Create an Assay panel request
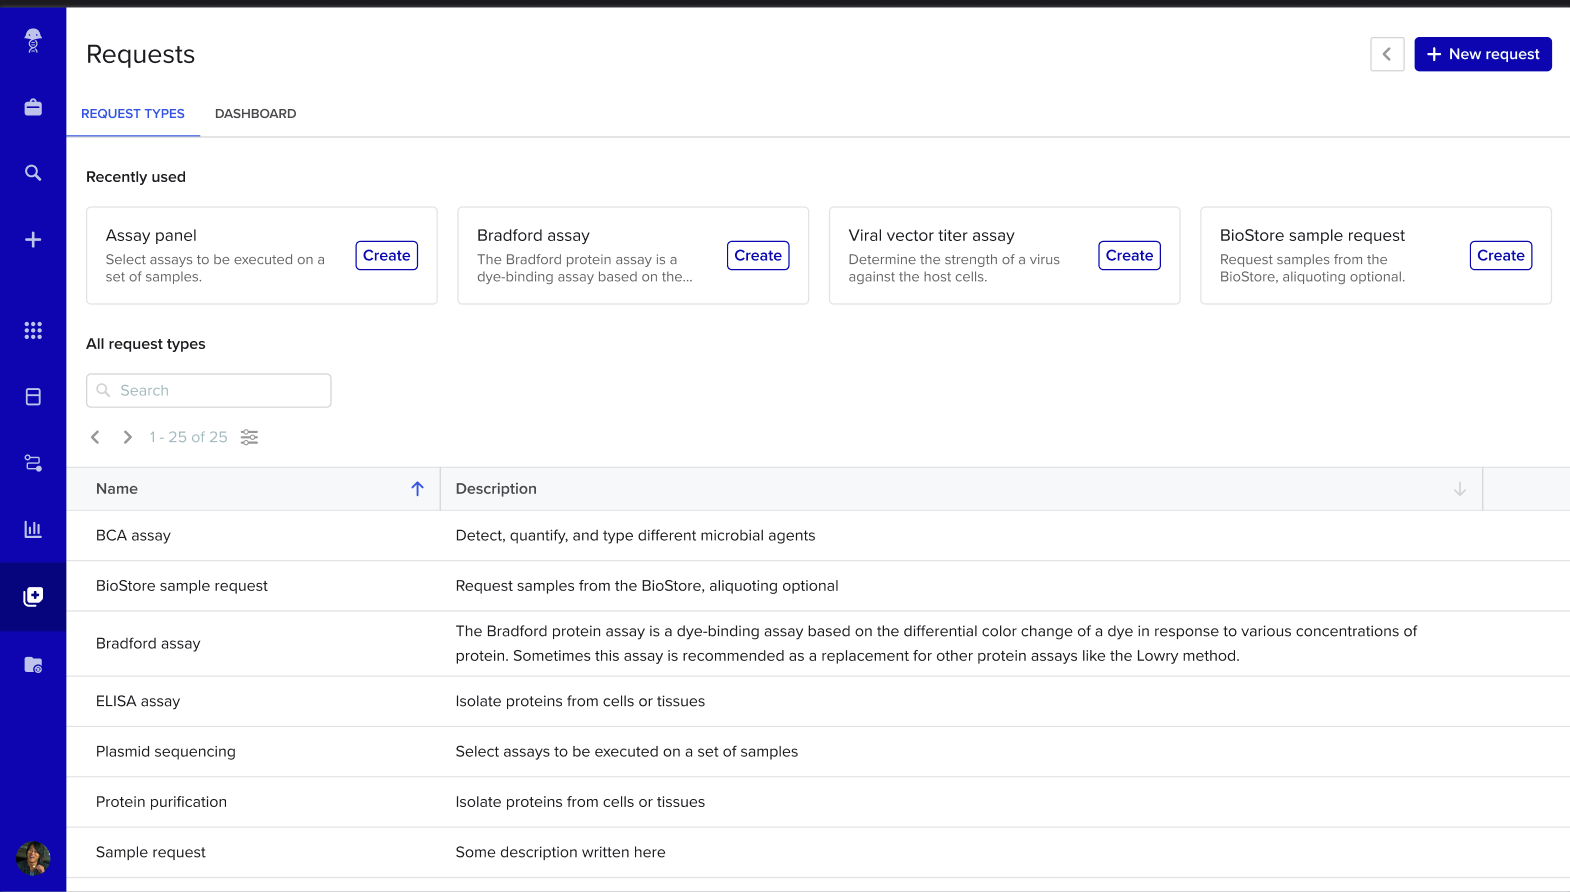 387,255
